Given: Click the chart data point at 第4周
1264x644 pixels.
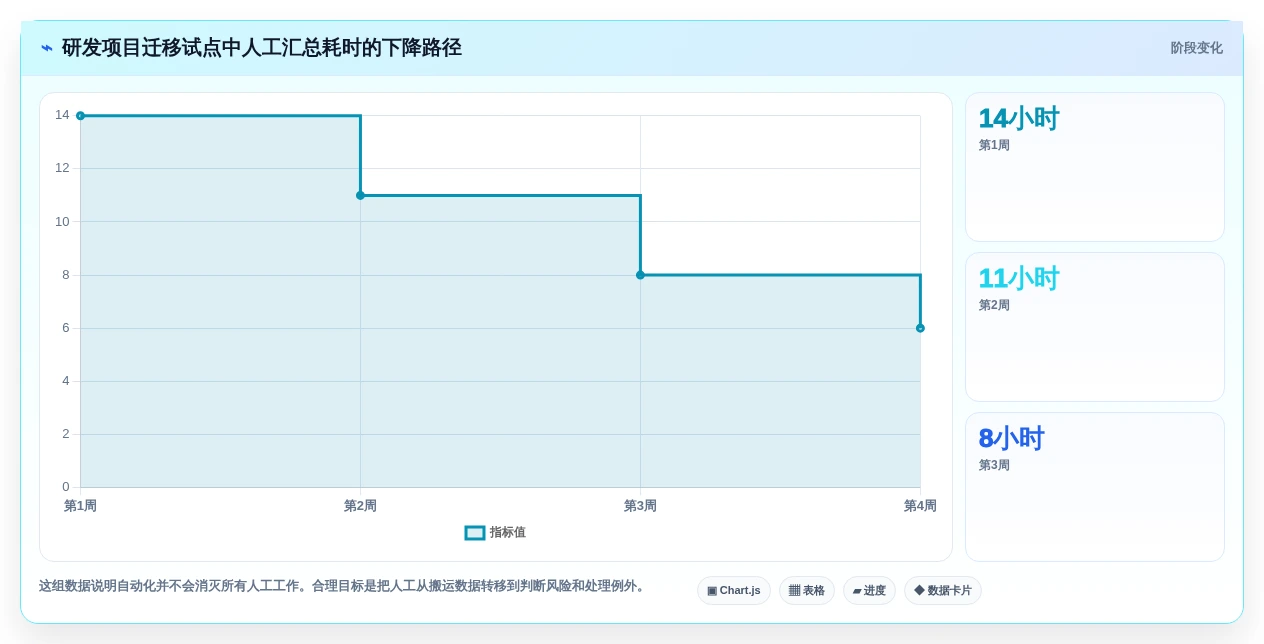Looking at the screenshot, I should click(x=920, y=328).
